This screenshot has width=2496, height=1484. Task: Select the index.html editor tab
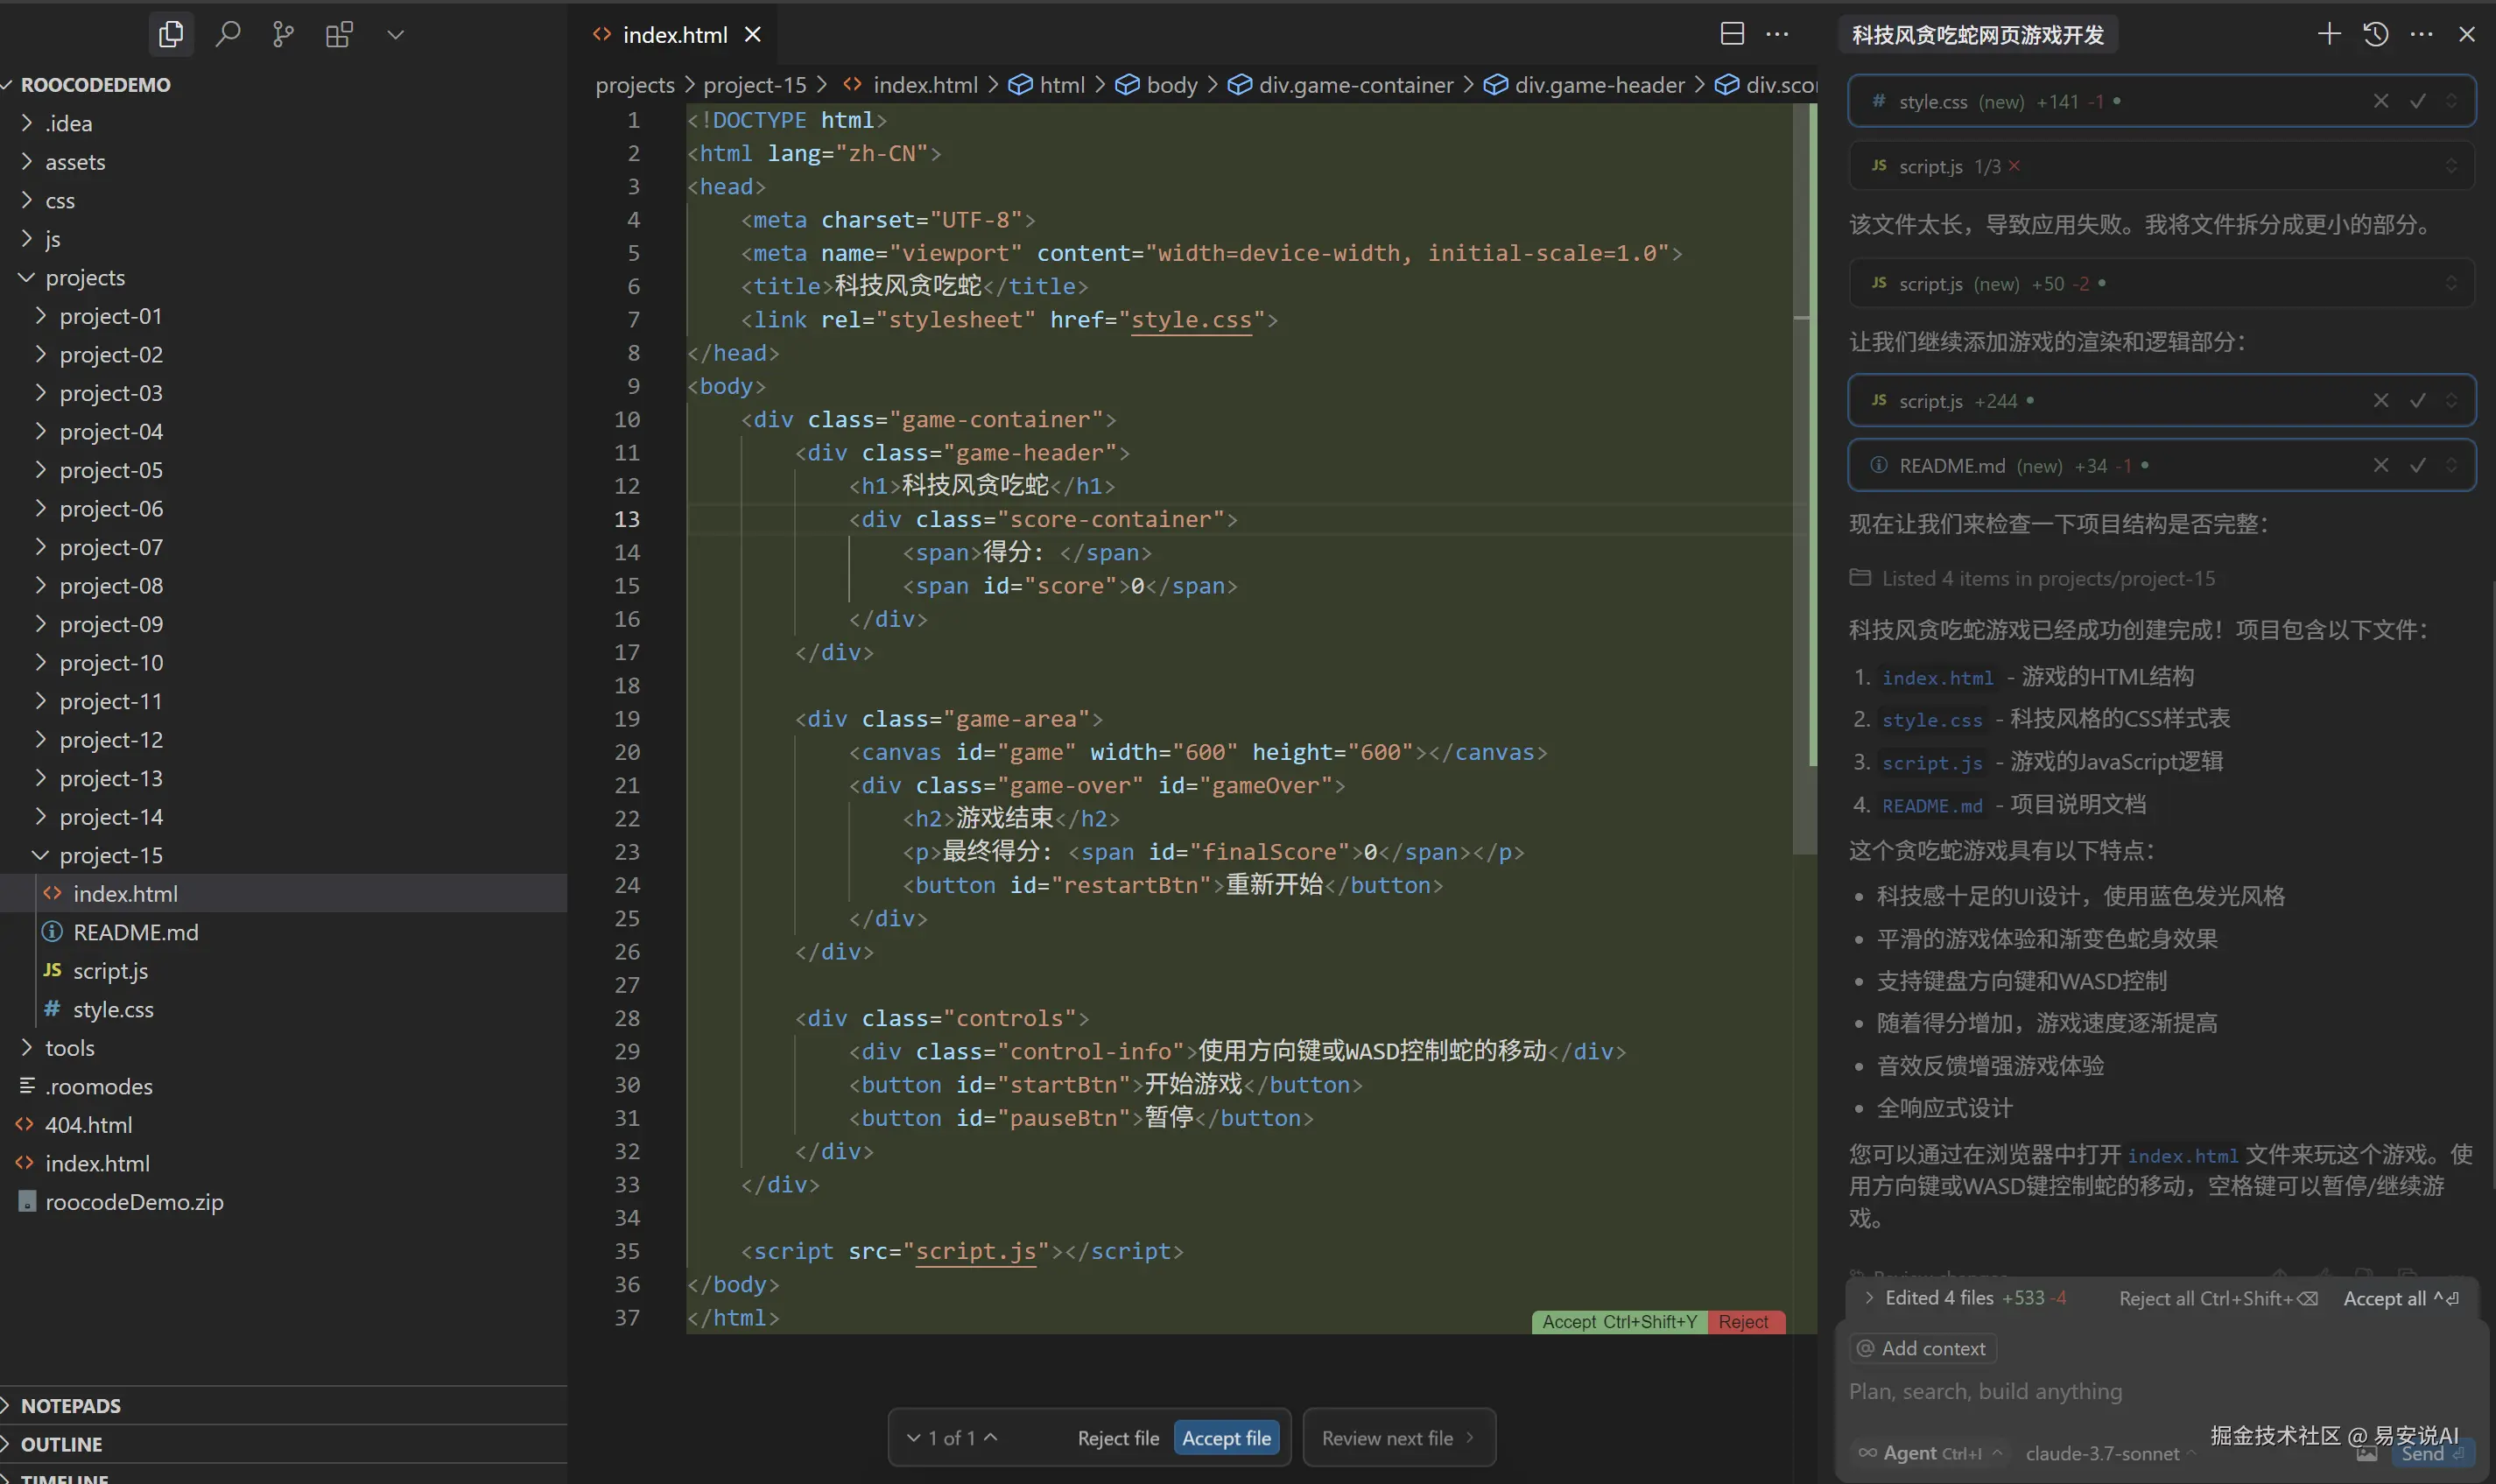(x=675, y=35)
